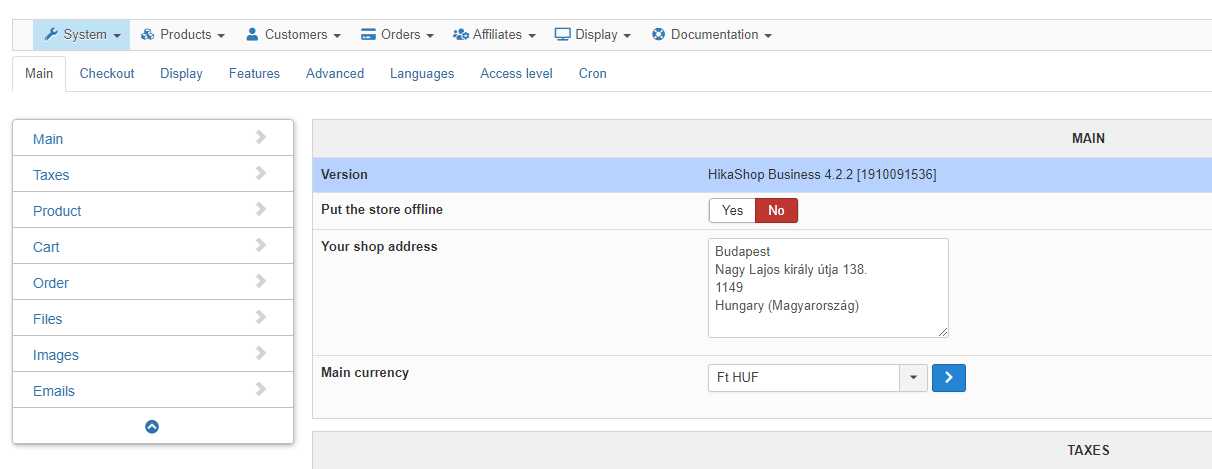The image size is (1212, 469).
Task: Click the cubes icon beside Products
Action: (x=148, y=34)
